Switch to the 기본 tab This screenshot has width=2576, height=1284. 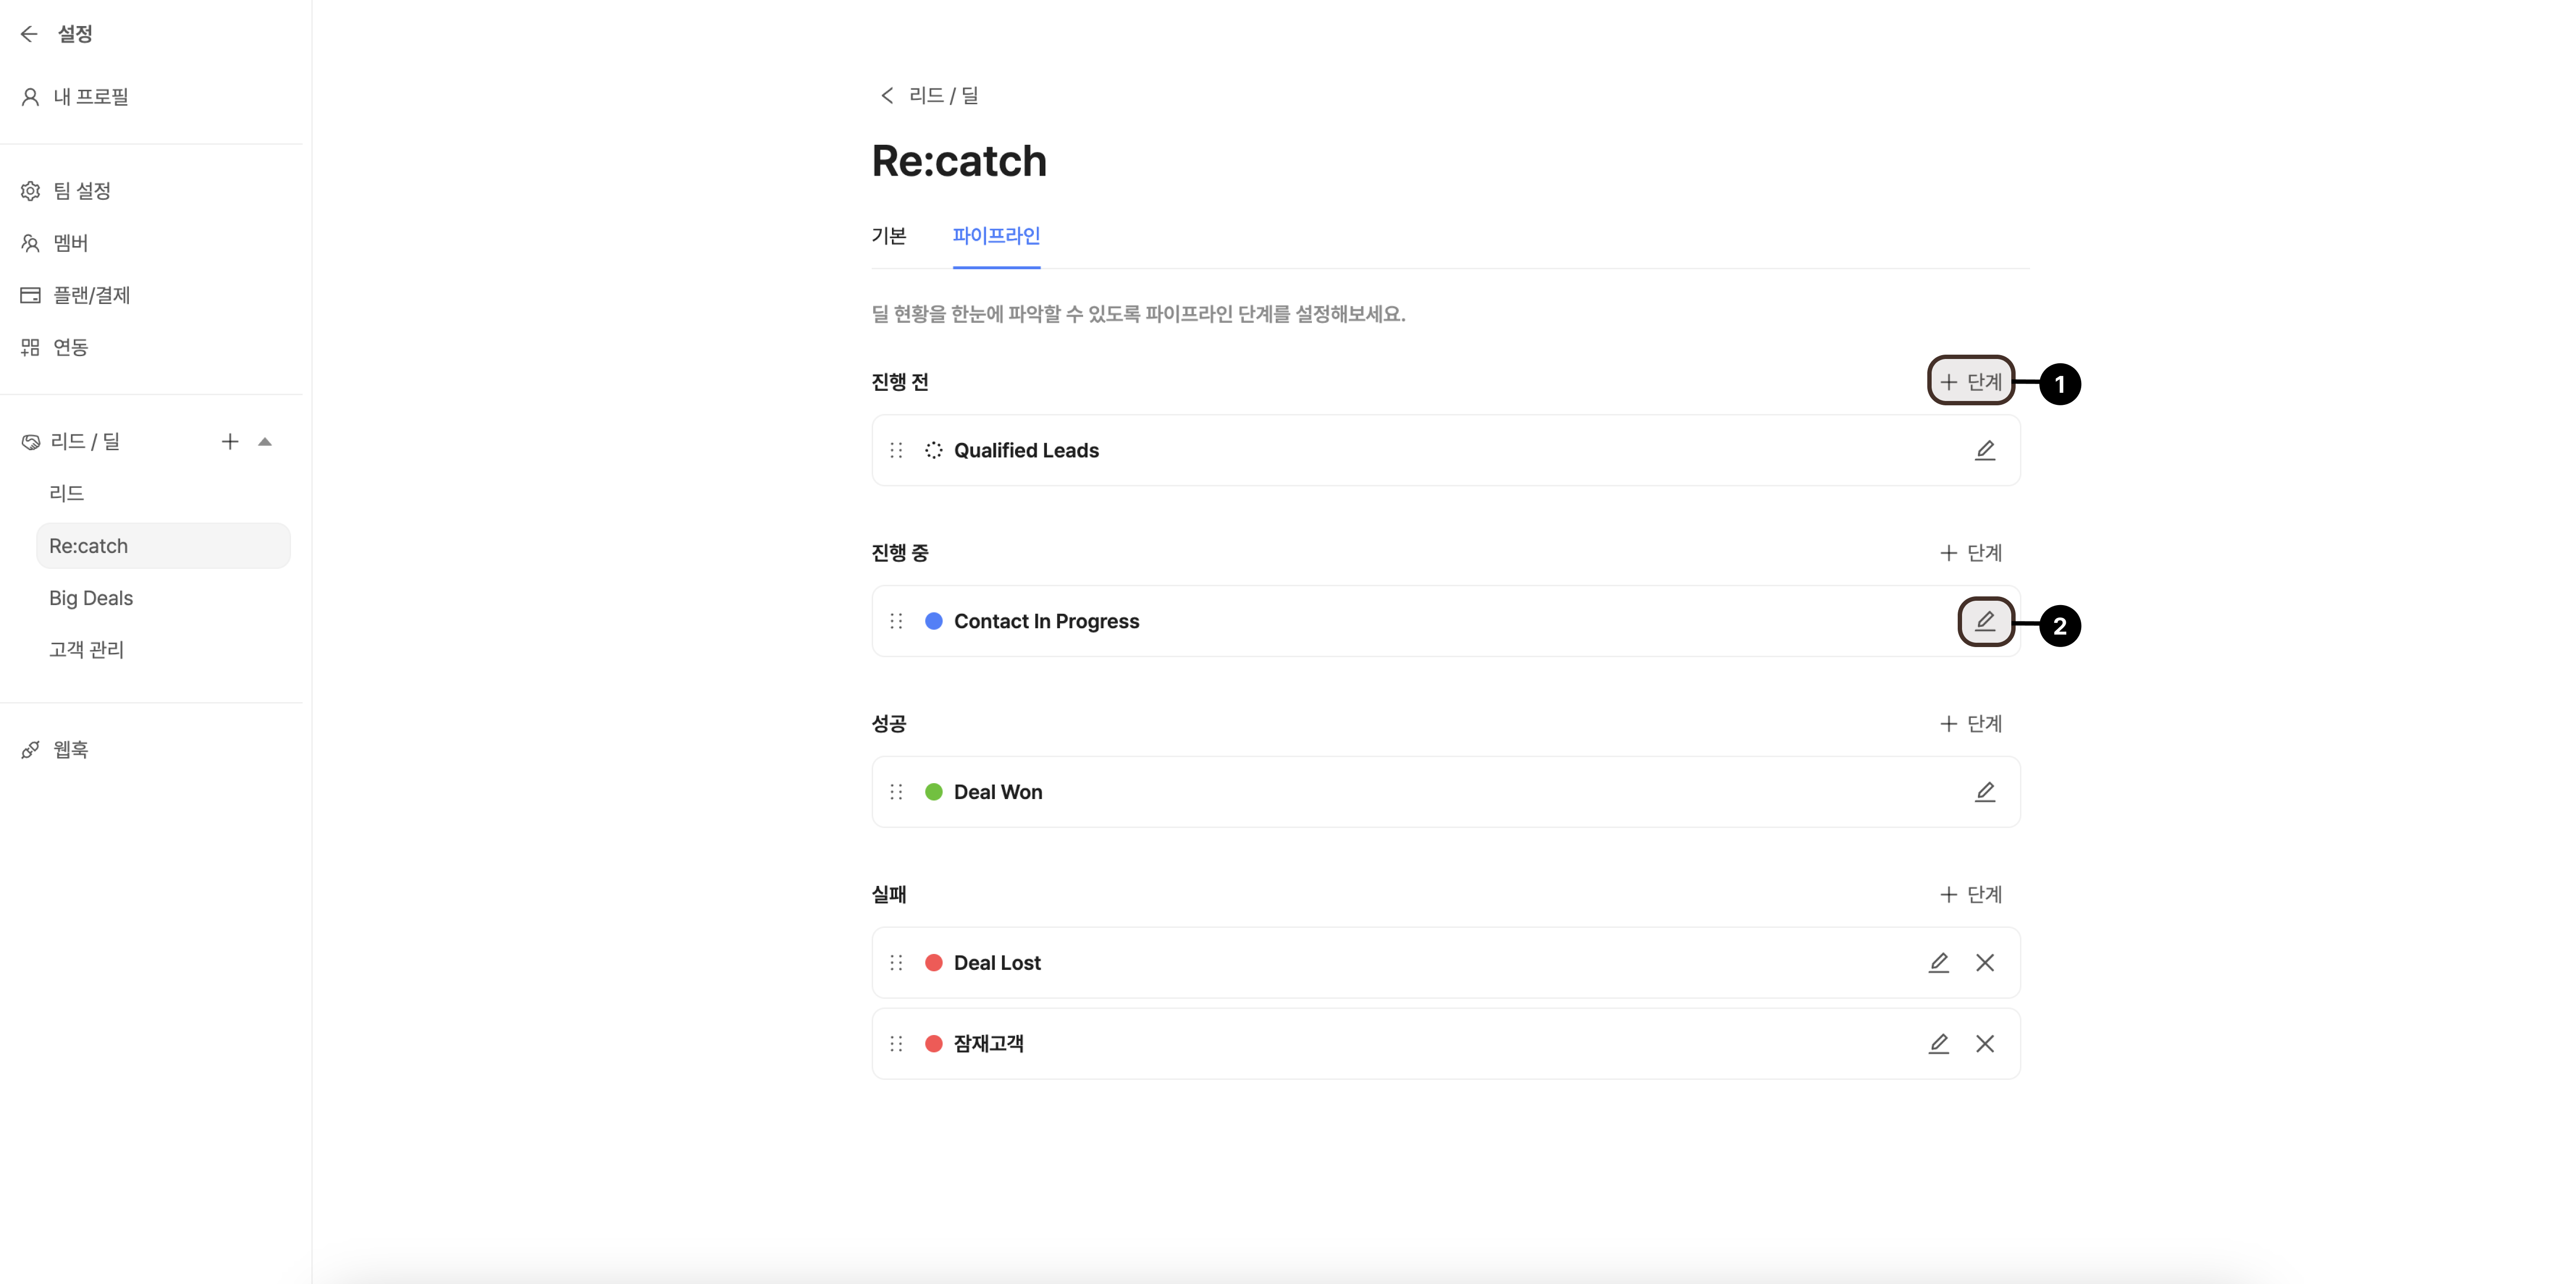pyautogui.click(x=888, y=235)
